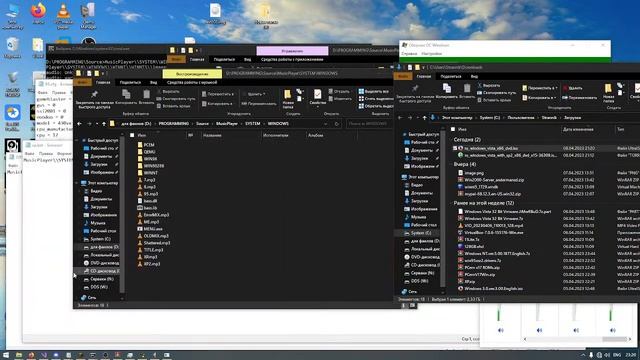Go up one level in WINDOWS folder explorer
The height and width of the screenshot is (360, 640).
tap(104, 124)
